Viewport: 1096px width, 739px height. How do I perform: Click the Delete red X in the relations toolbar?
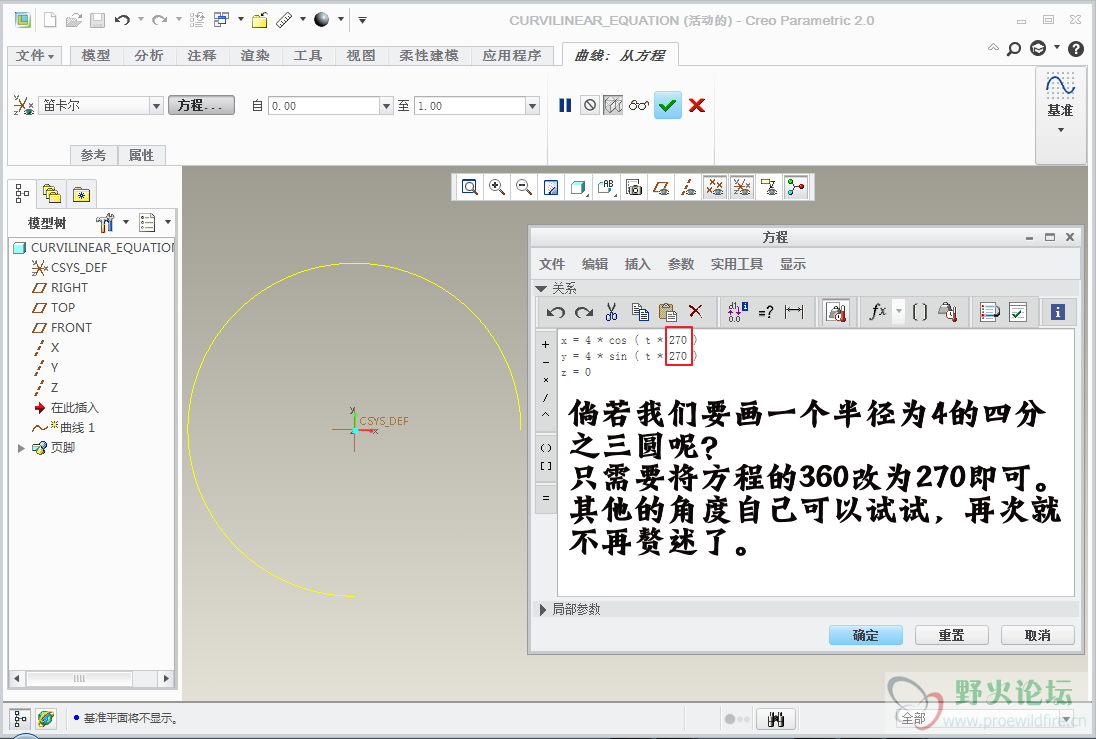[695, 311]
